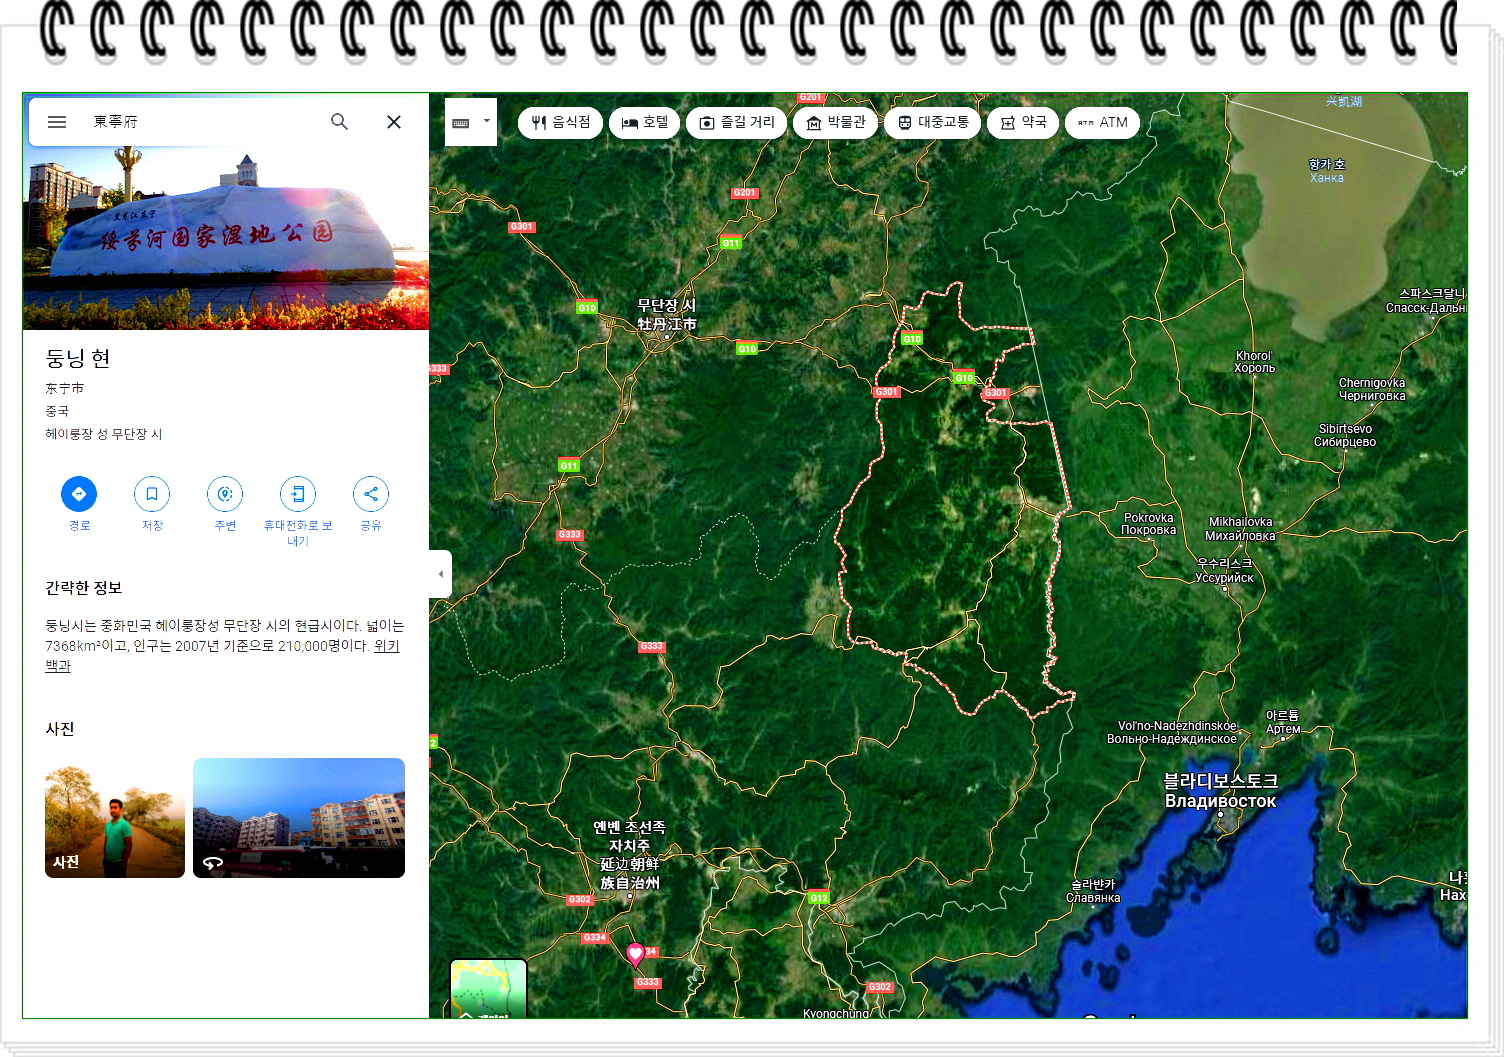
Task: Open the 사진 photo thumbnail with man
Action: tap(115, 818)
